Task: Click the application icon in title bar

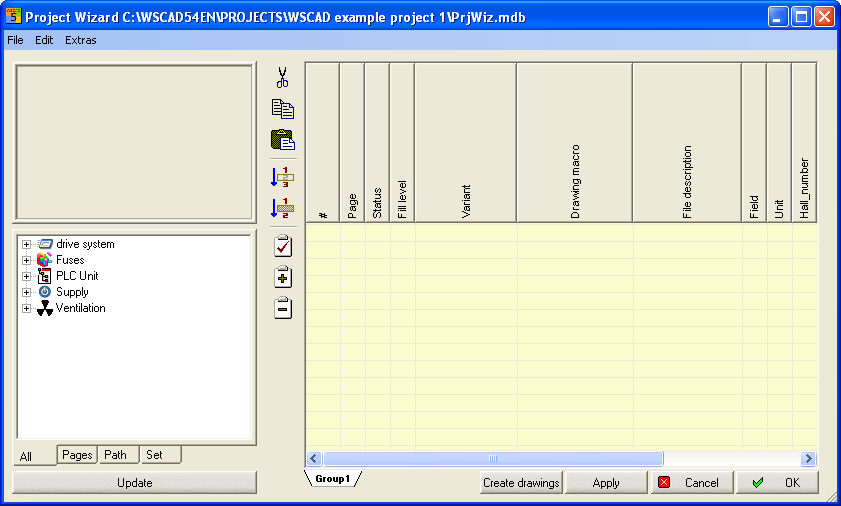Action: point(13,16)
